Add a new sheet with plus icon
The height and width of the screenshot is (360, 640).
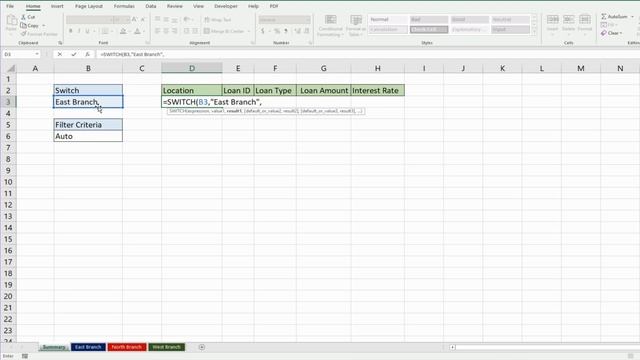(202, 347)
